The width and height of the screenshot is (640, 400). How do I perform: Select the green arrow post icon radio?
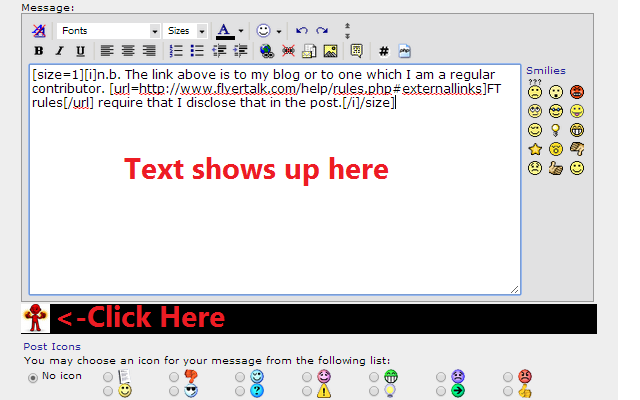pos(441,391)
